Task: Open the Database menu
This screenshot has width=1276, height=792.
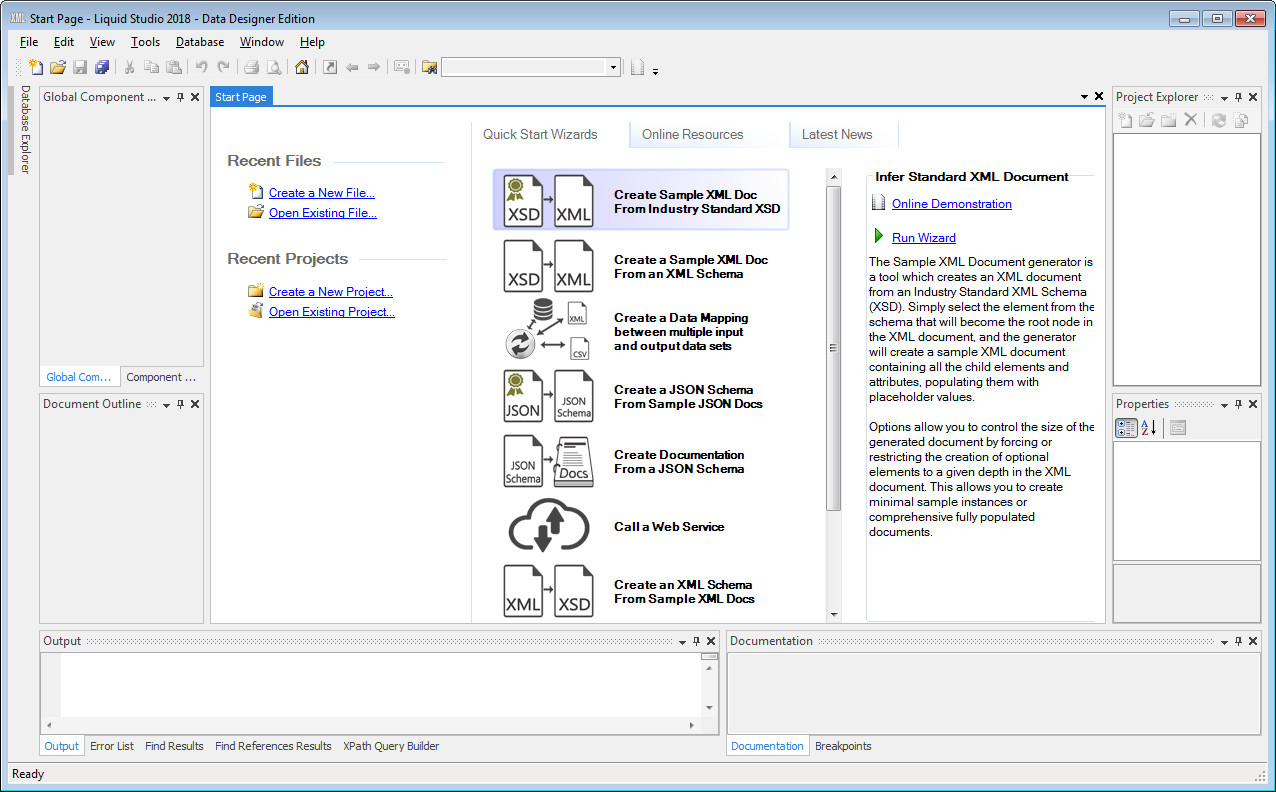Action: (x=199, y=42)
